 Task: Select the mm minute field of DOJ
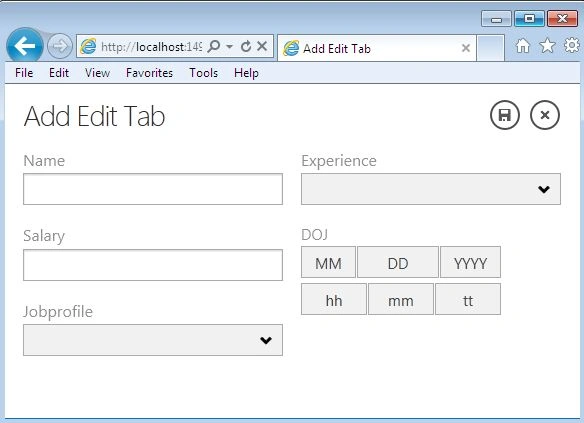[x=401, y=299]
